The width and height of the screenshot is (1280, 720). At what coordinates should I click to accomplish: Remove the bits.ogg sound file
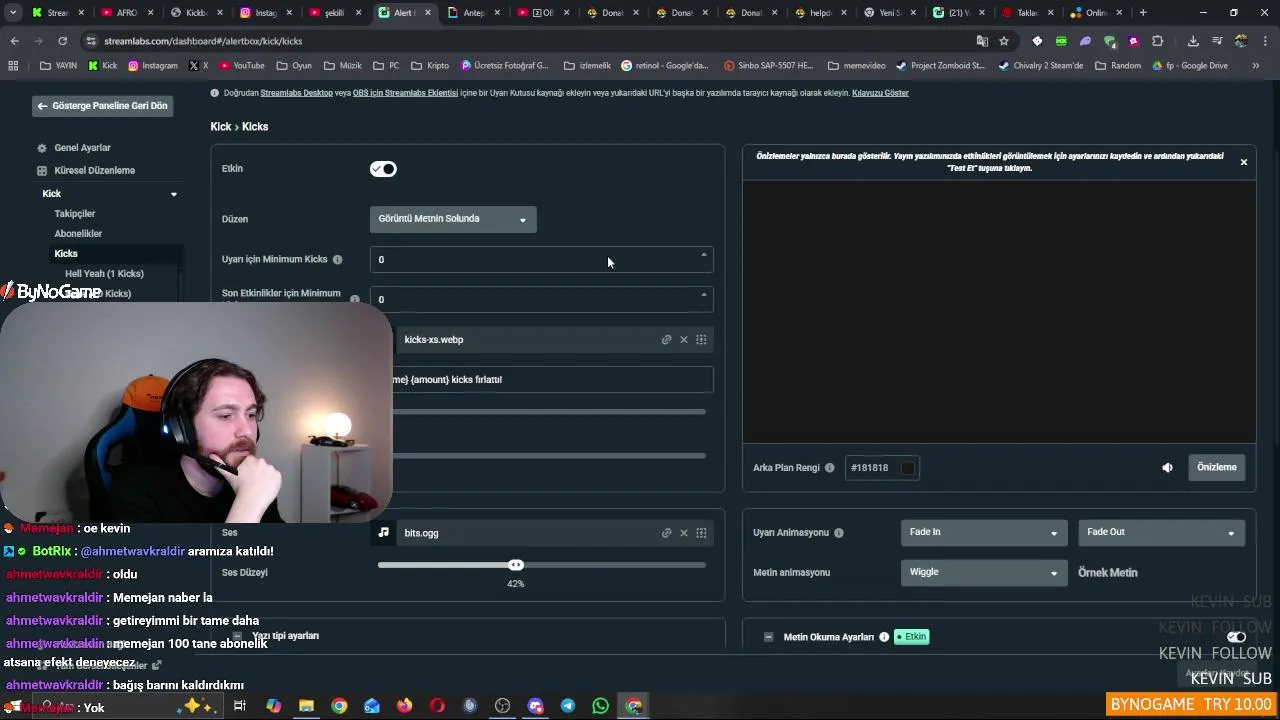pyautogui.click(x=684, y=533)
